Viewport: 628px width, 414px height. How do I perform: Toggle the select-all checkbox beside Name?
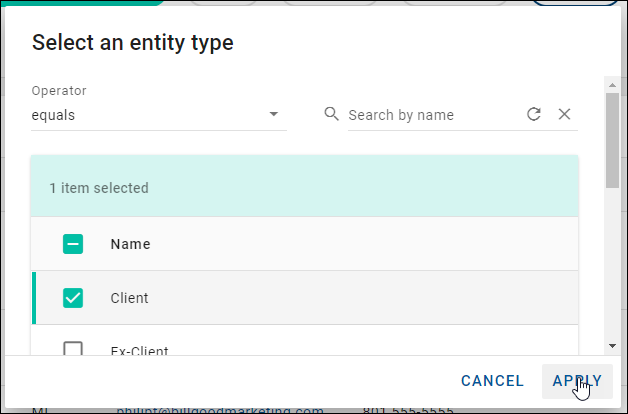point(73,243)
